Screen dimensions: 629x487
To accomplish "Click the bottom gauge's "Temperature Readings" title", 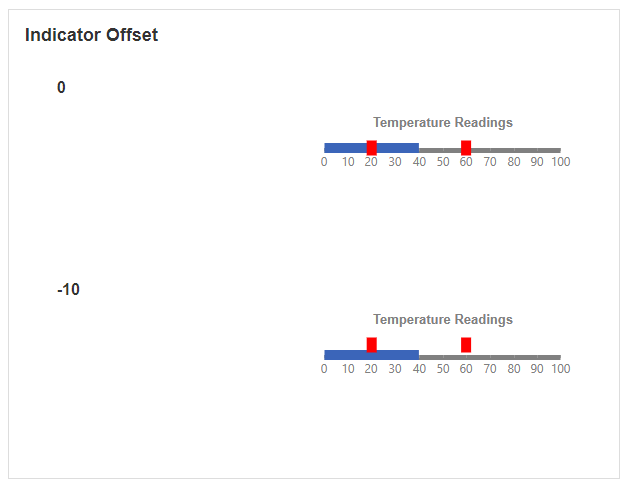I will point(443,320).
